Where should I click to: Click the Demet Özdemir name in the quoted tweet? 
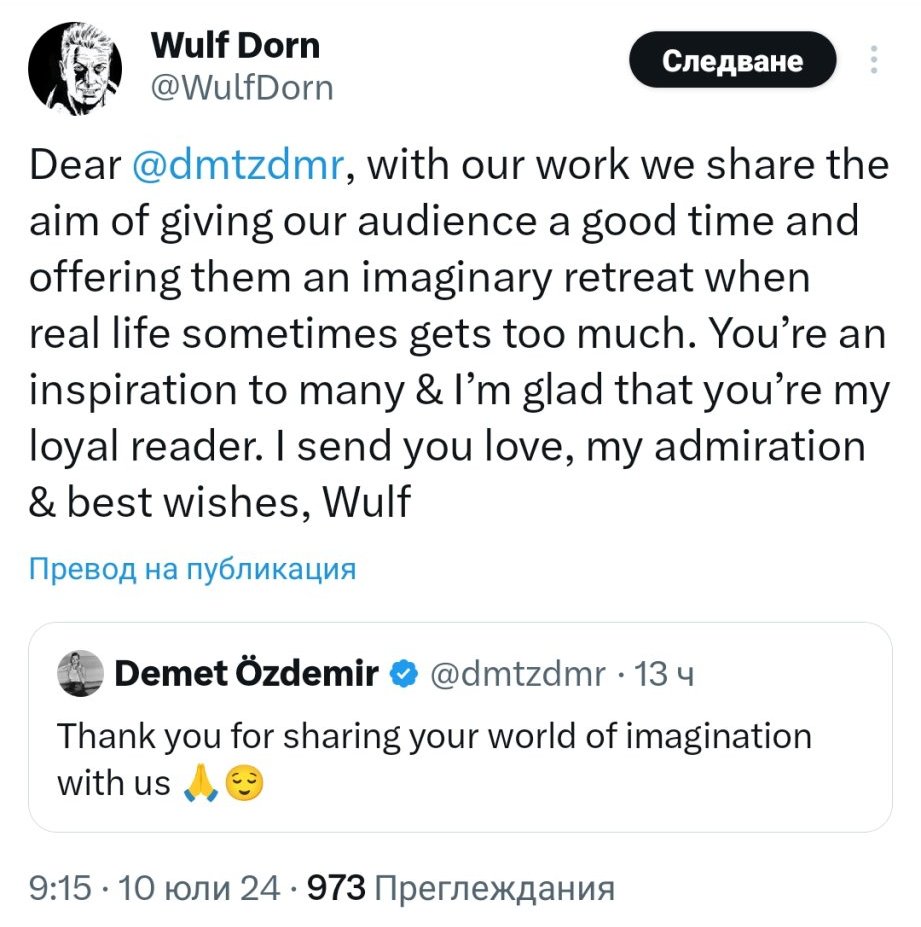(x=246, y=674)
